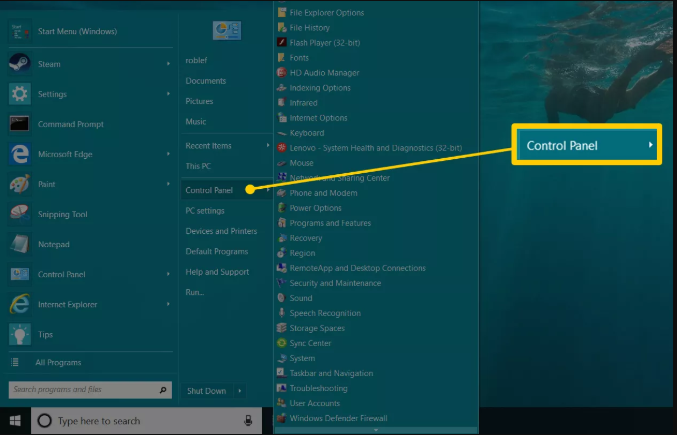Image resolution: width=677 pixels, height=435 pixels.
Task: Expand Paint submenu arrow
Action: pos(168,184)
